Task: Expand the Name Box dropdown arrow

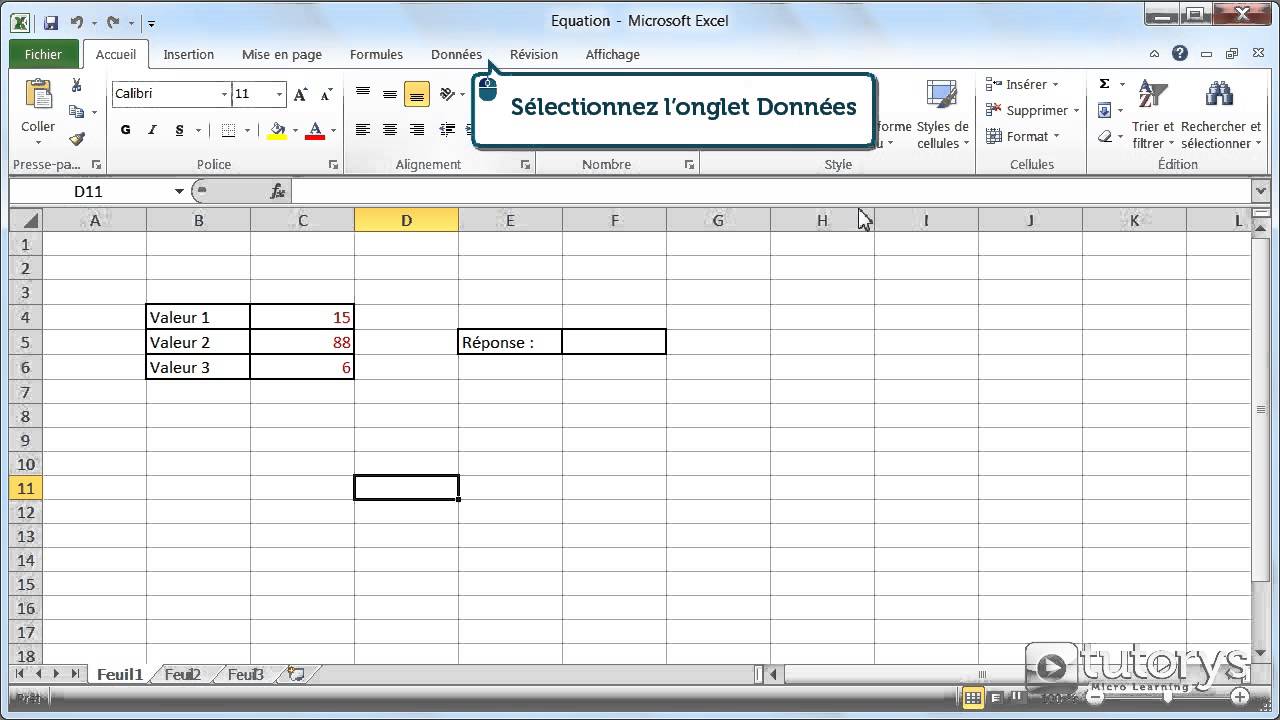Action: [179, 191]
